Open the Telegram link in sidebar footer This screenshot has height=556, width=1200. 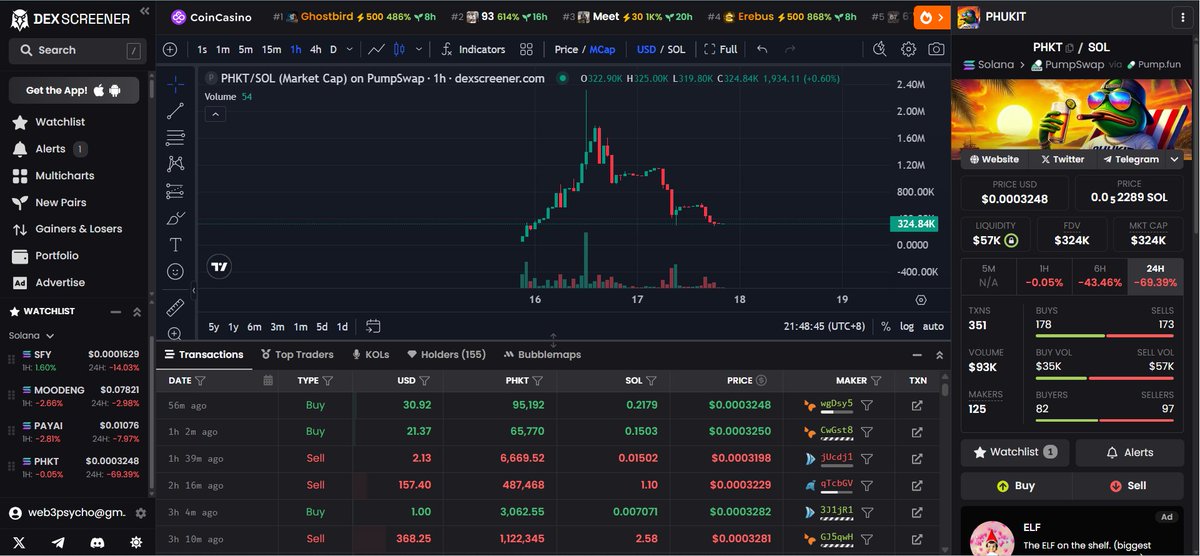(58, 541)
